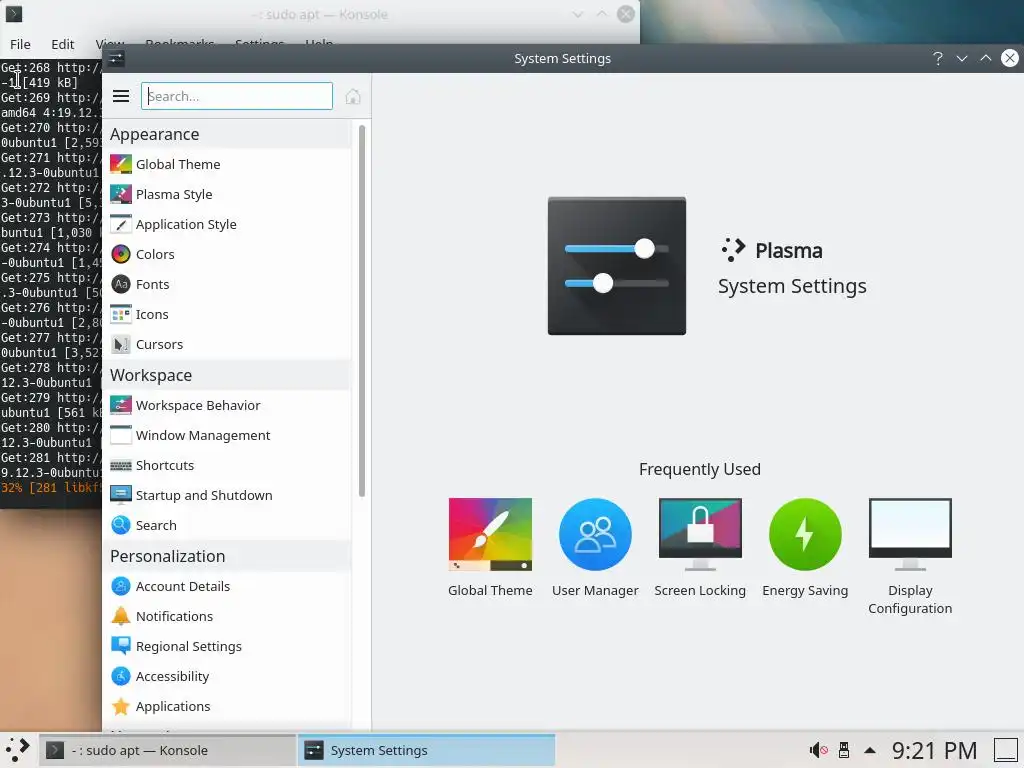This screenshot has width=1024, height=768.
Task: Open the hamburger menu in System Settings
Action: click(121, 96)
